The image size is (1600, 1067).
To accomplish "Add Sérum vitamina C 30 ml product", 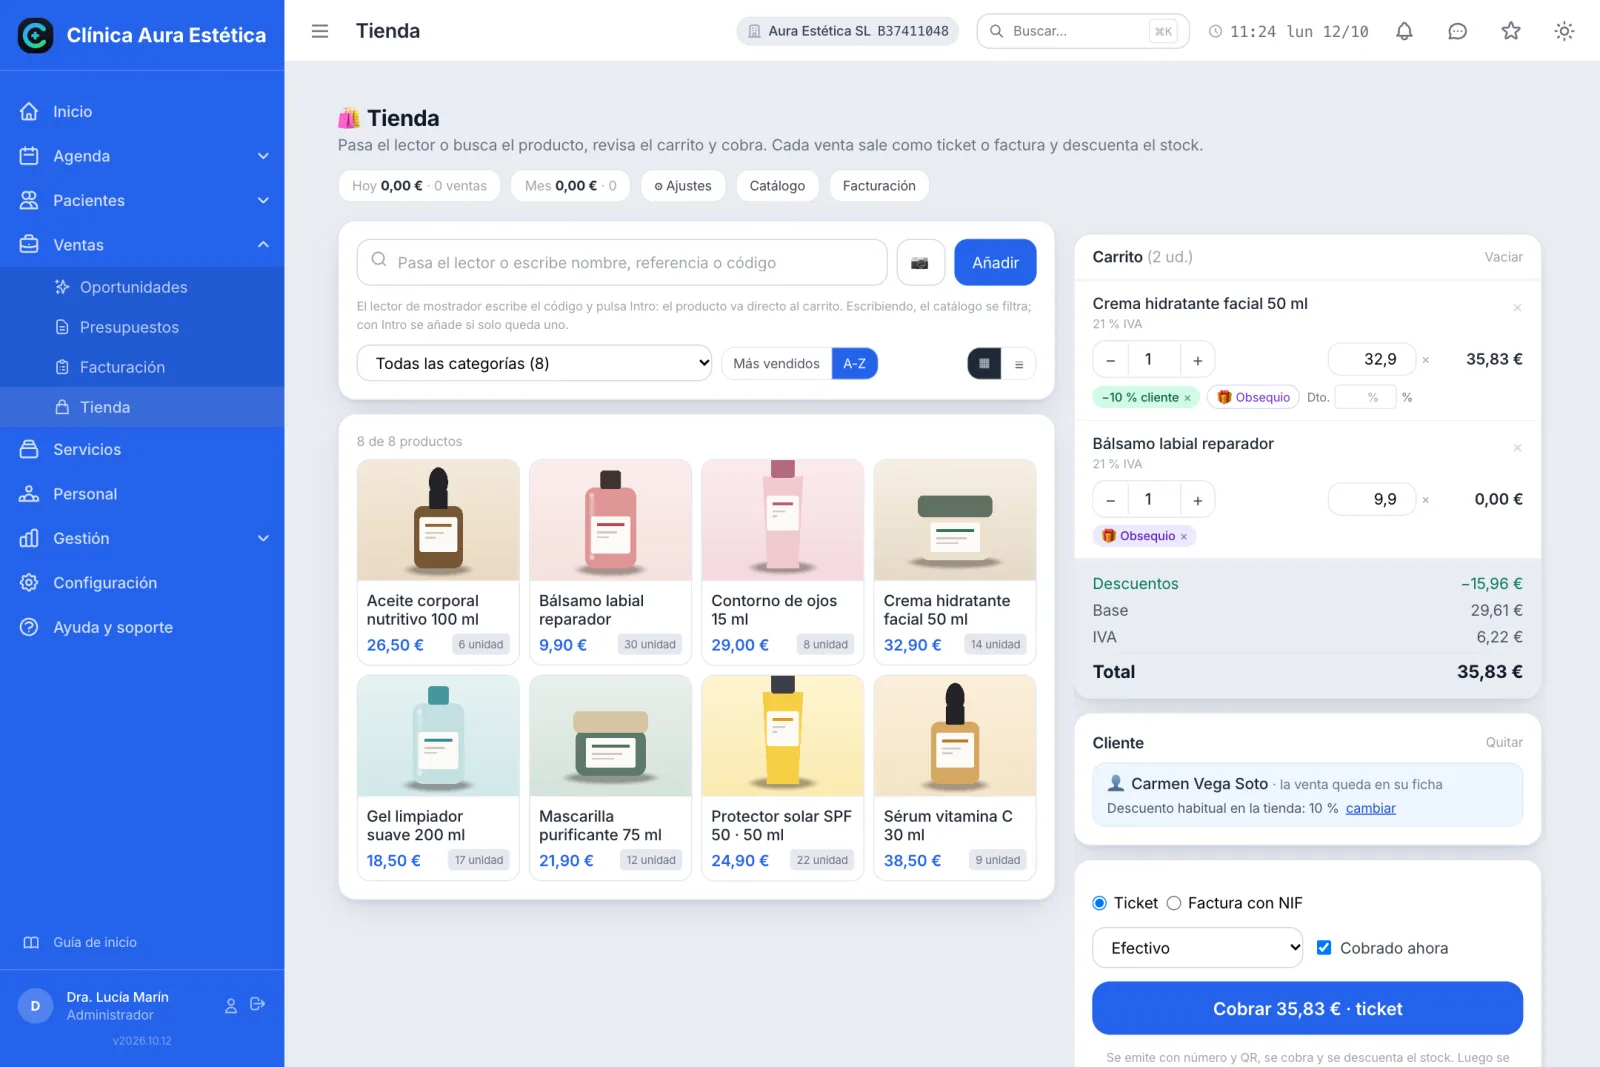I will (954, 777).
